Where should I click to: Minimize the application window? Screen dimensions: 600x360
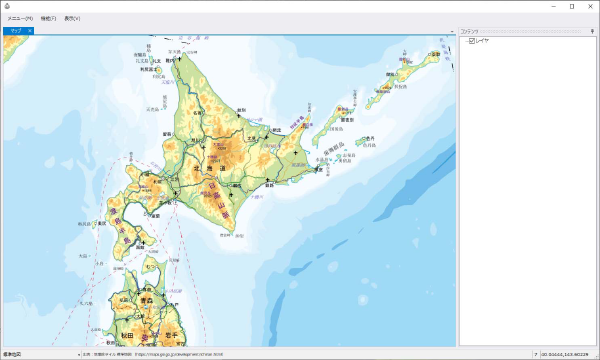point(554,7)
